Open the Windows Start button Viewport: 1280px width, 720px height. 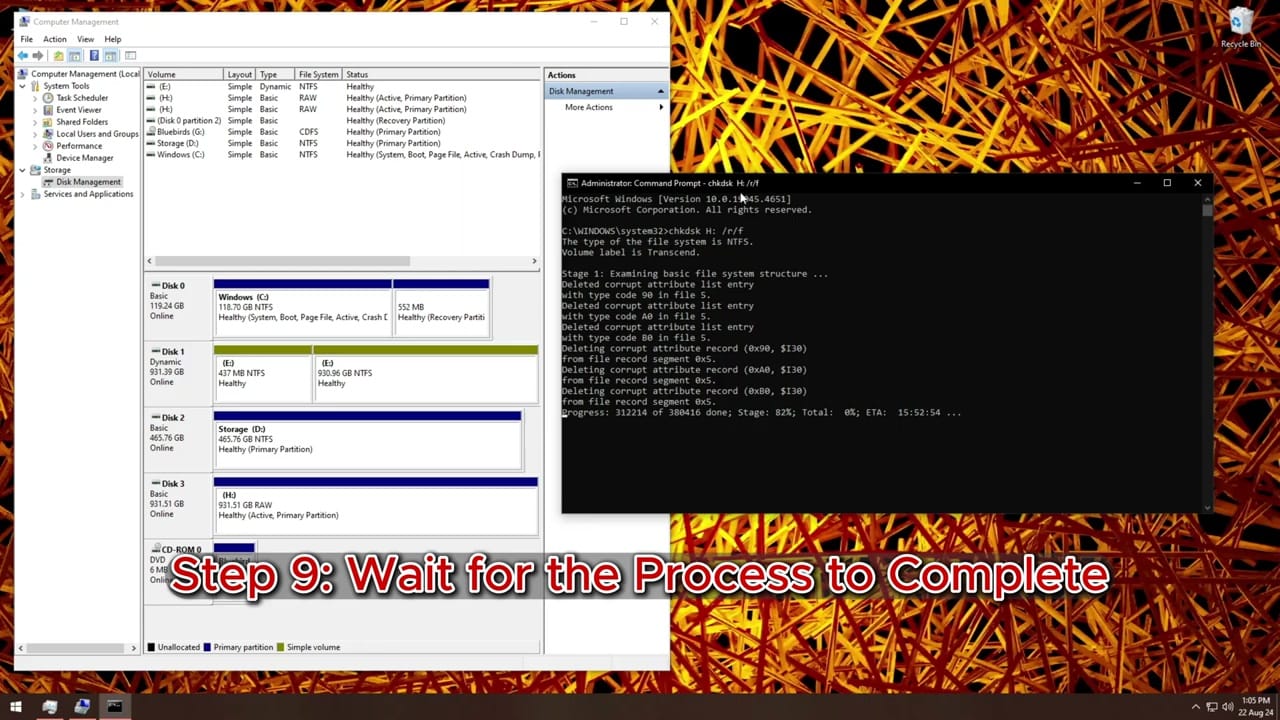point(16,707)
